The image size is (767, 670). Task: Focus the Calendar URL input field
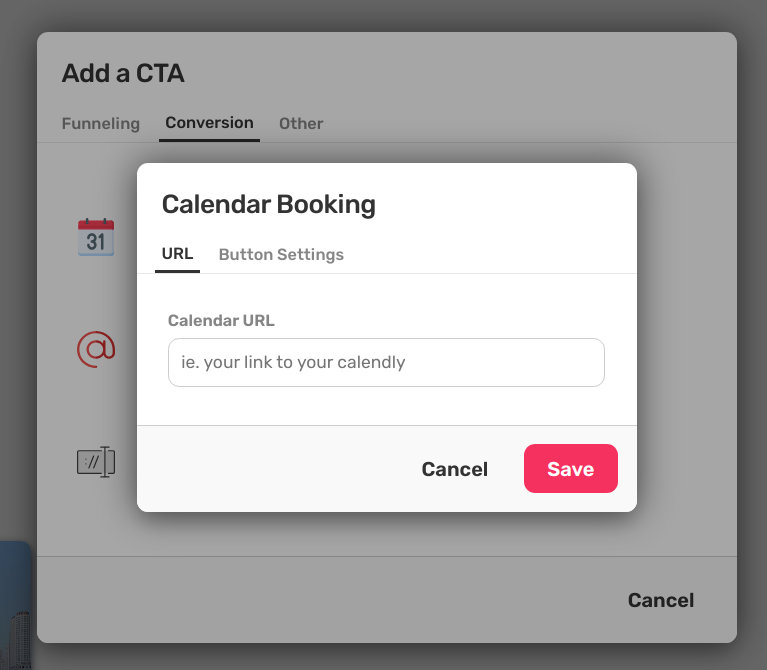386,362
